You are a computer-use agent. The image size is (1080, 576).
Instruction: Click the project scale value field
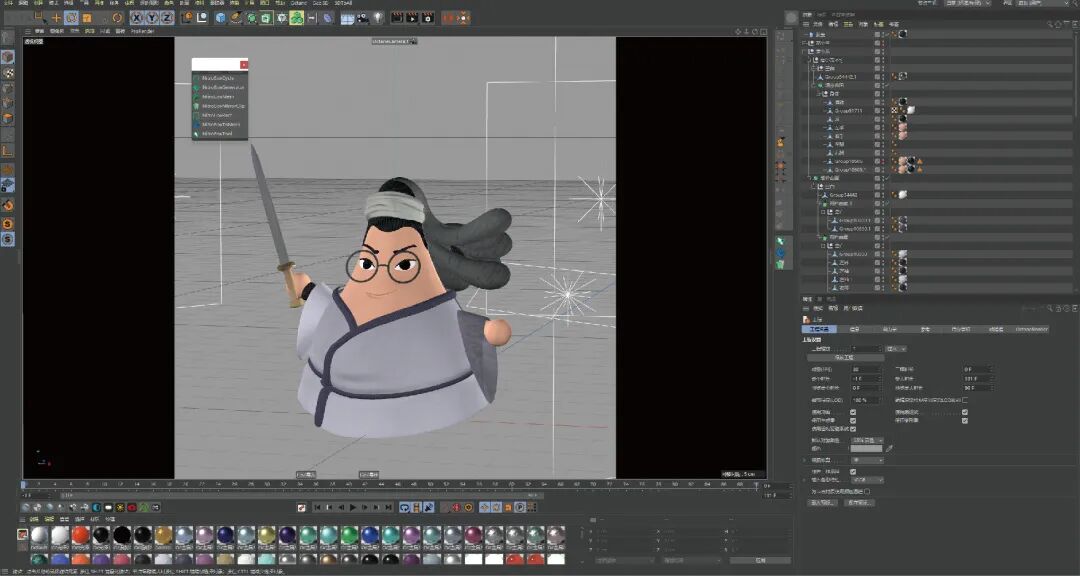point(866,349)
